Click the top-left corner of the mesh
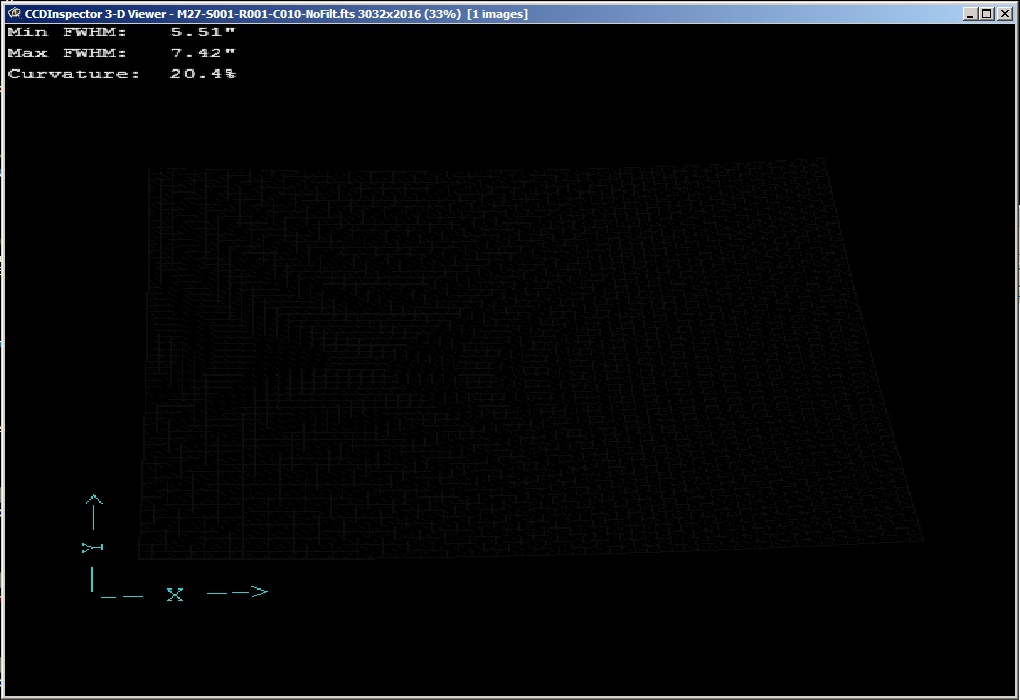This screenshot has width=1020, height=700. coord(150,170)
